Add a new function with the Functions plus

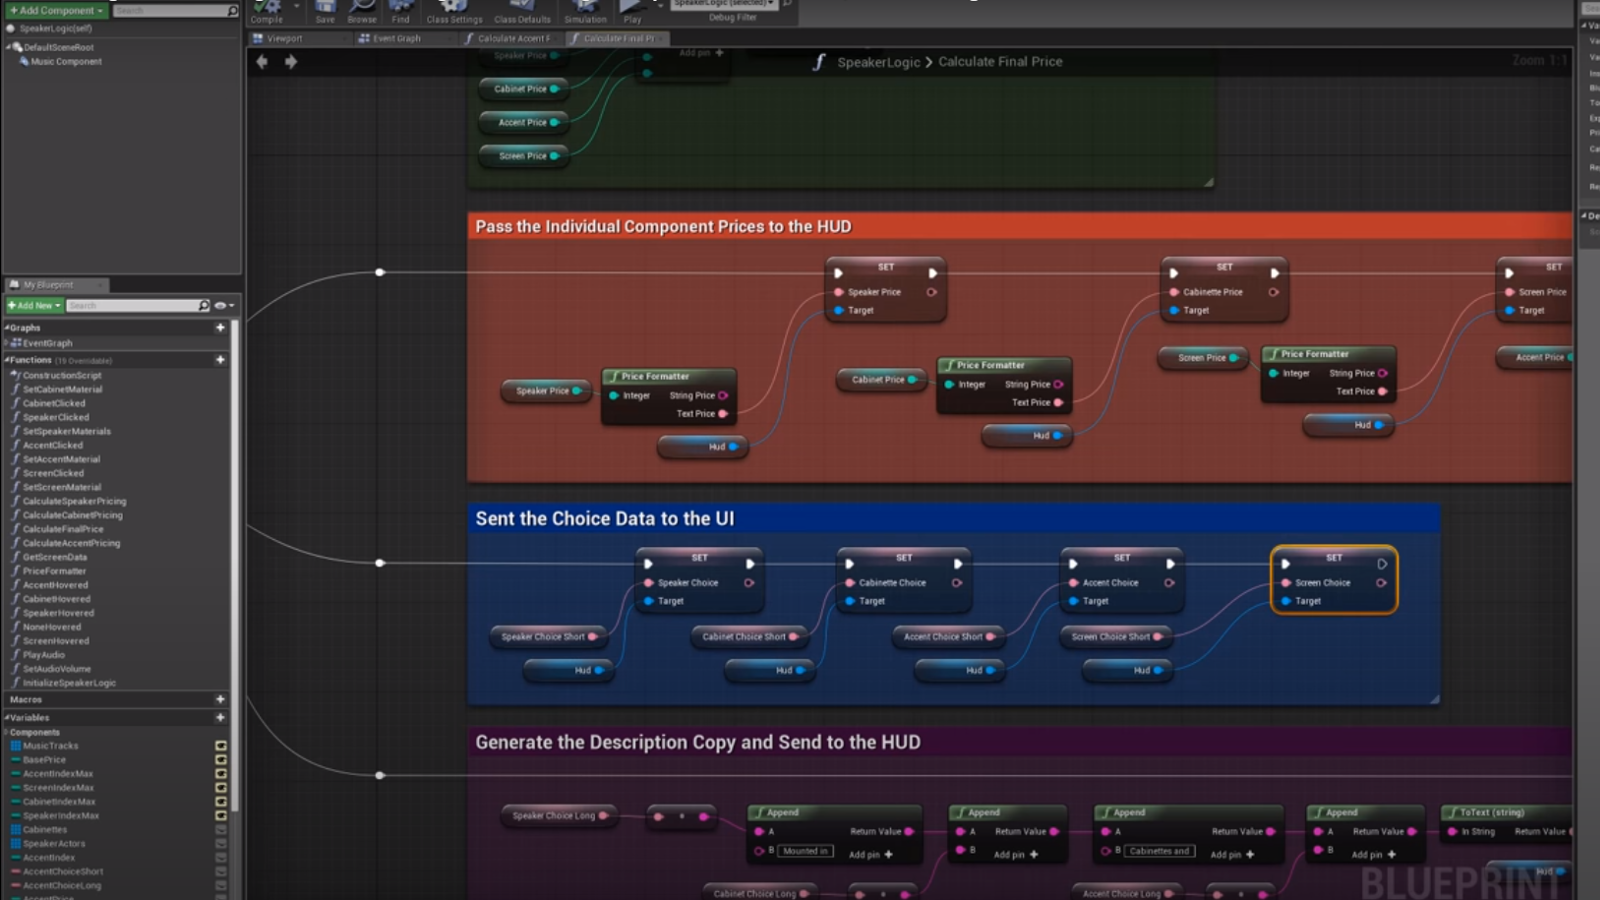point(220,359)
